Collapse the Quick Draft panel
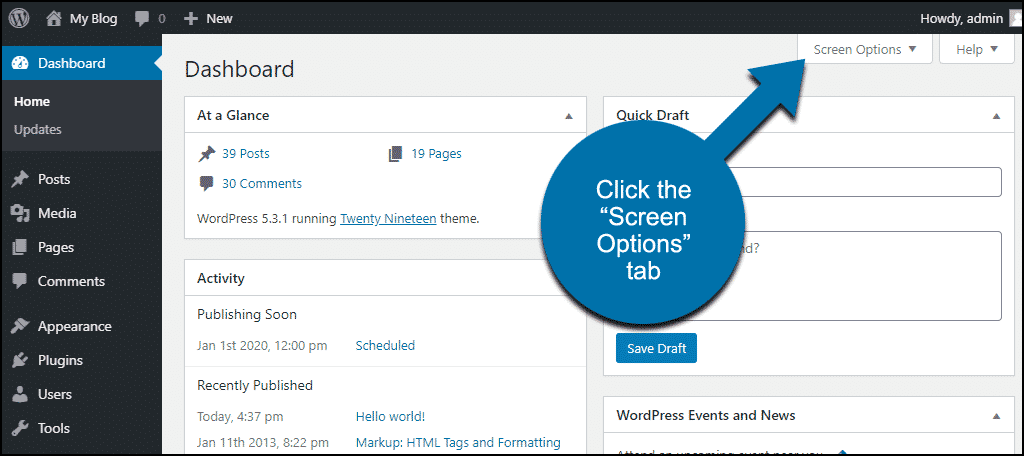Viewport: 1024px width, 456px height. pos(996,116)
